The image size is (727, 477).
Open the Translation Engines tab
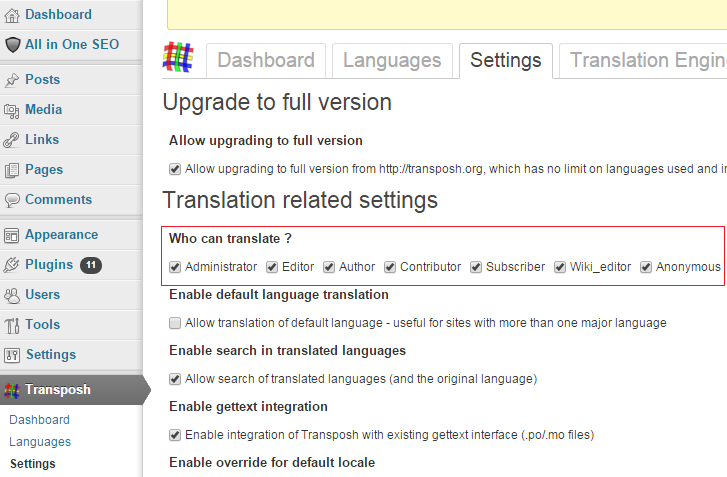coord(647,60)
